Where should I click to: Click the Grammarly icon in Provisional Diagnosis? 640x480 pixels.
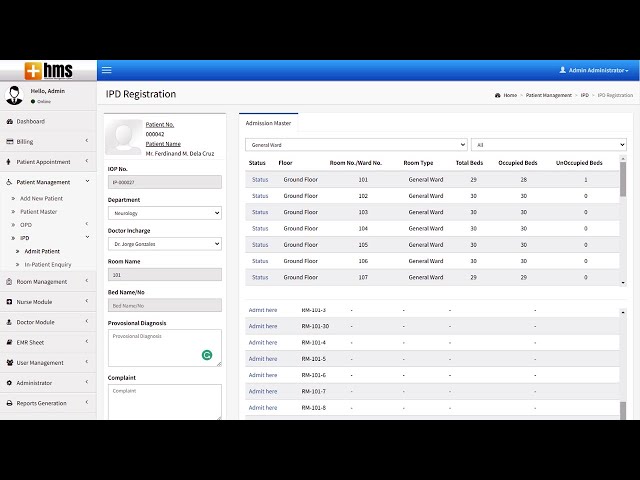click(207, 355)
